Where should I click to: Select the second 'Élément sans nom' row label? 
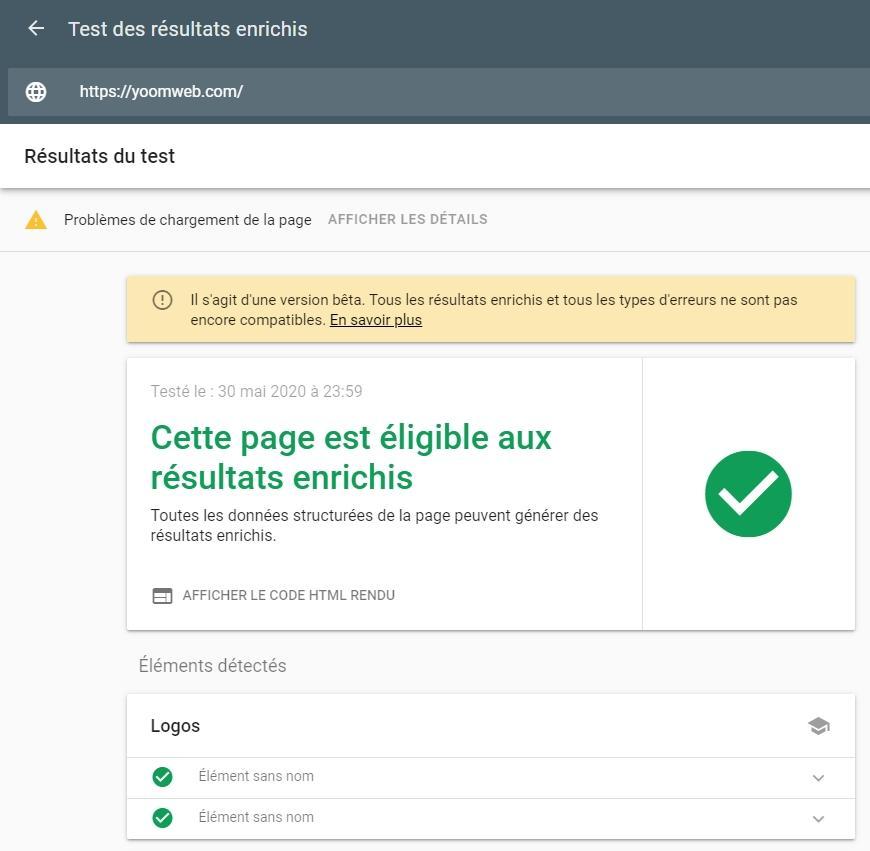click(x=256, y=817)
